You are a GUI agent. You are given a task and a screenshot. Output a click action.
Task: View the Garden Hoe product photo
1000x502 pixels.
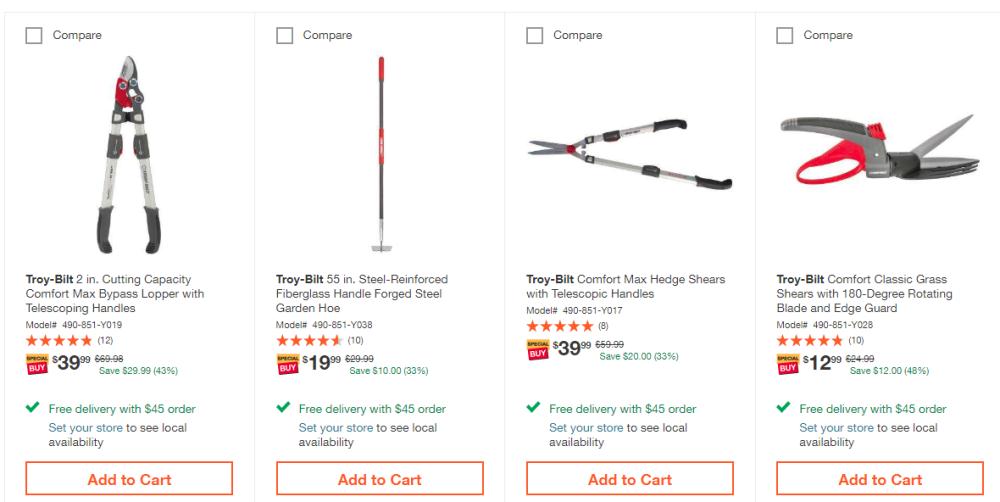379,155
